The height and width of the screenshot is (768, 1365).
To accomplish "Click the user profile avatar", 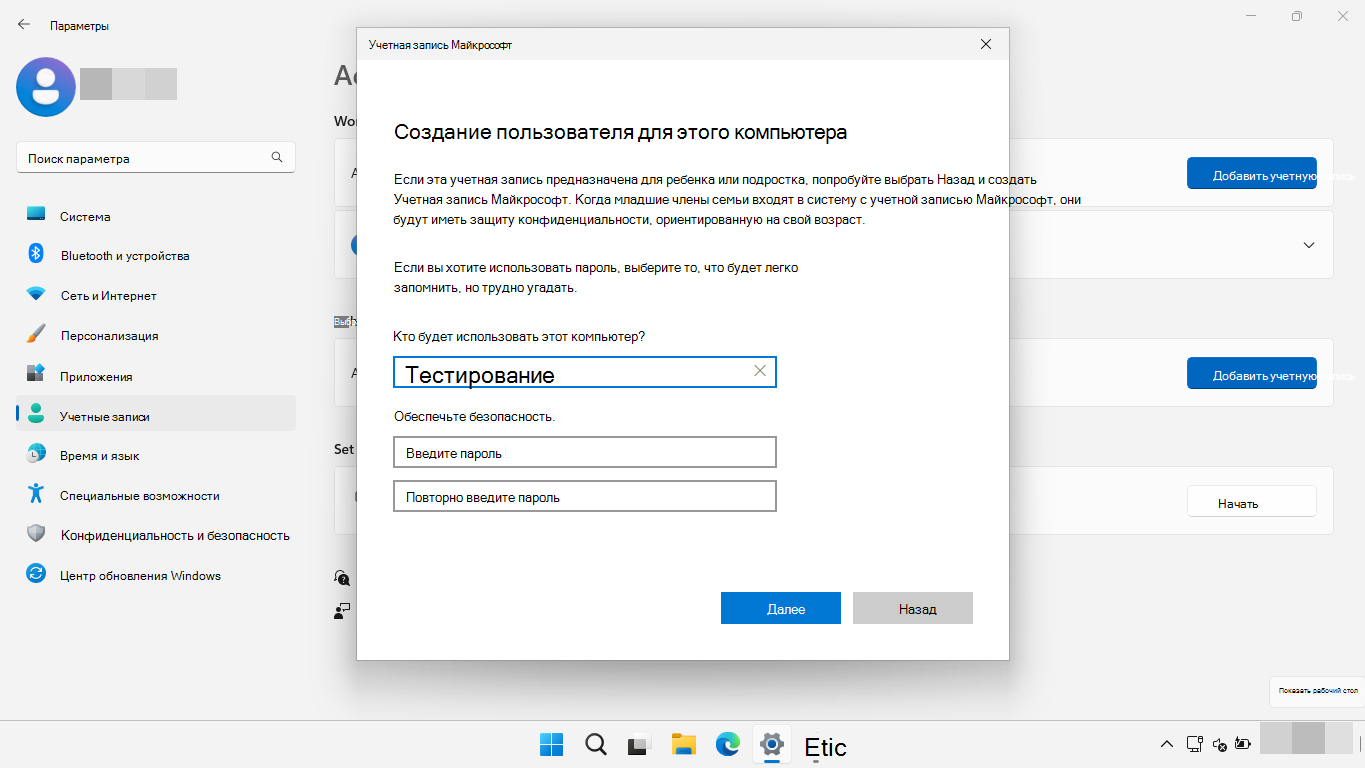I will pyautogui.click(x=46, y=87).
